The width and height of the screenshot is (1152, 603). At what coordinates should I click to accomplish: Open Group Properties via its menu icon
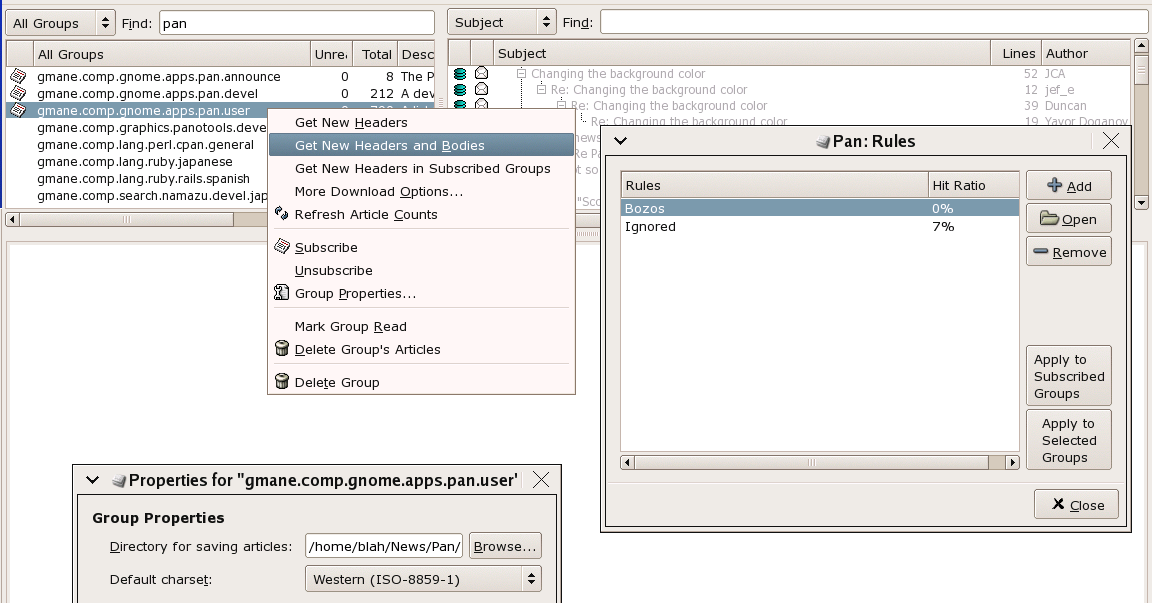pyautogui.click(x=281, y=293)
